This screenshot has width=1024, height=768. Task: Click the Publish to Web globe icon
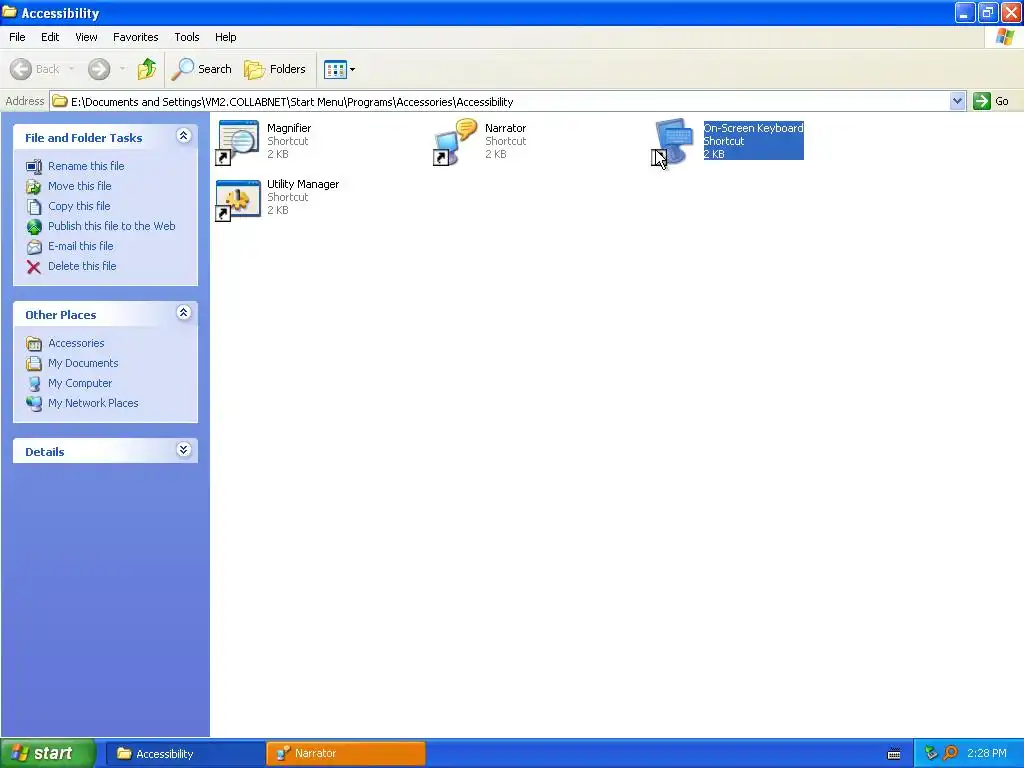click(34, 227)
